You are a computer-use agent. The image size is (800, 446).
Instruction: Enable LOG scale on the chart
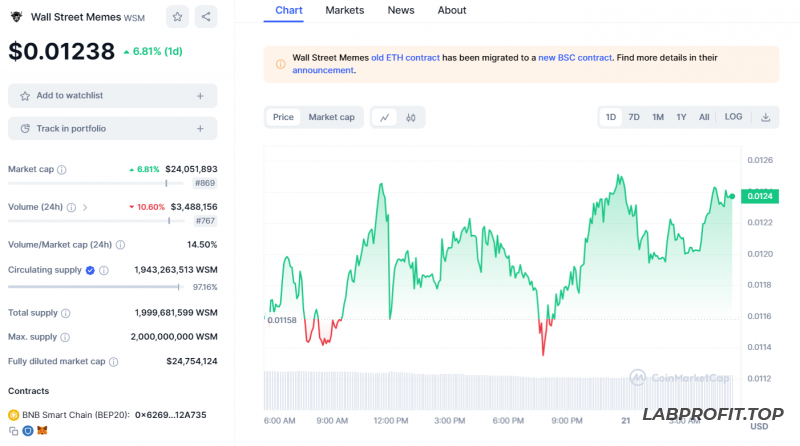733,117
